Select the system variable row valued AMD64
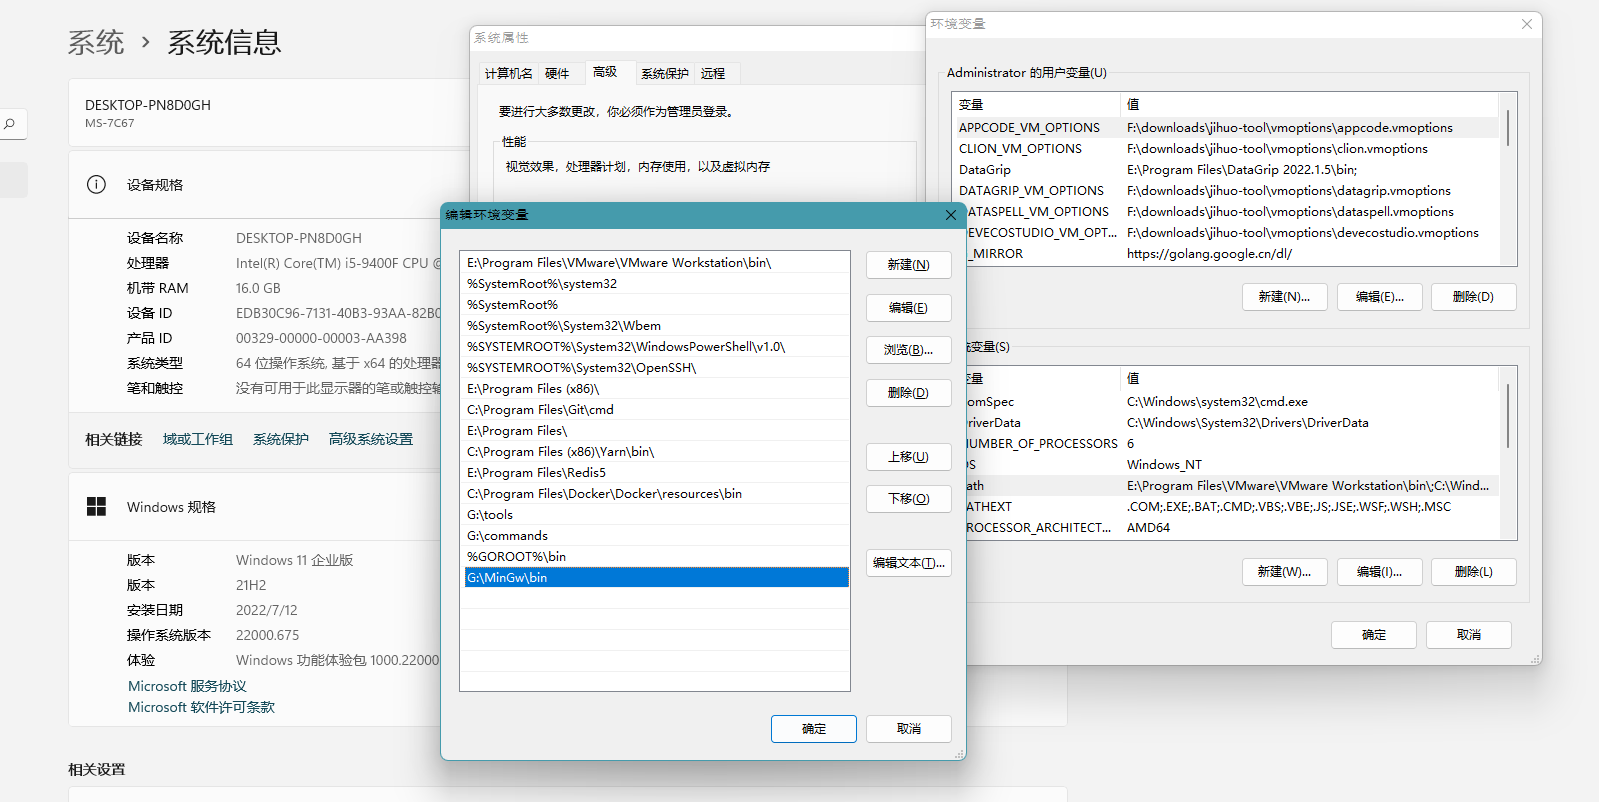Screen dimensions: 1599x802 [x=1232, y=528]
